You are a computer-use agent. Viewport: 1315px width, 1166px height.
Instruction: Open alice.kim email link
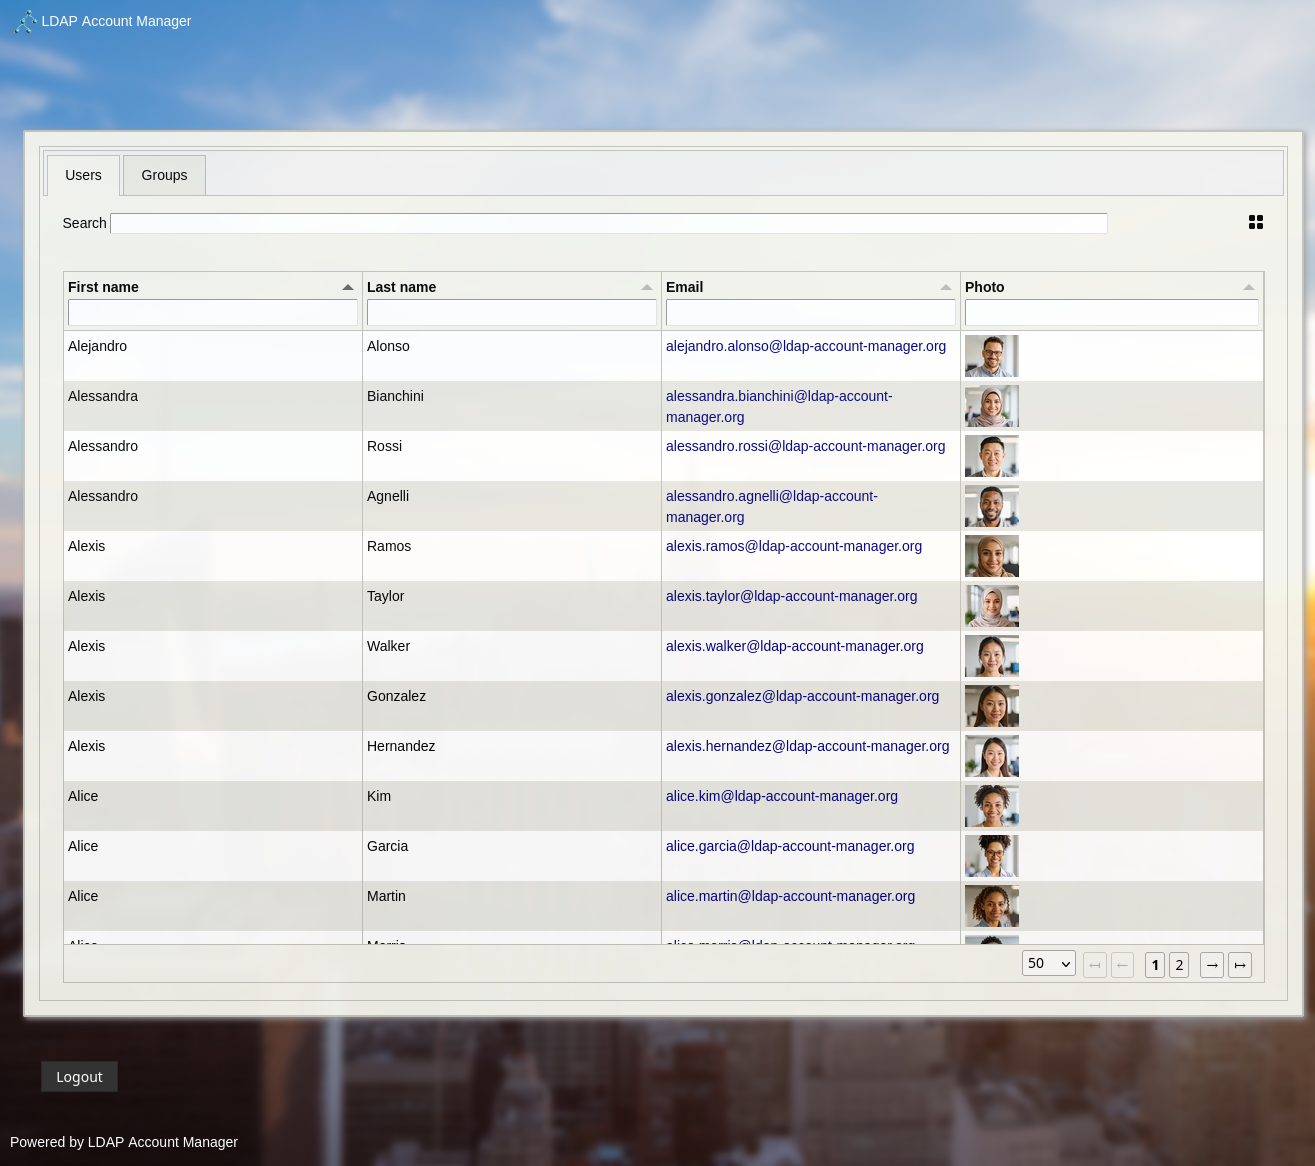[x=781, y=796]
